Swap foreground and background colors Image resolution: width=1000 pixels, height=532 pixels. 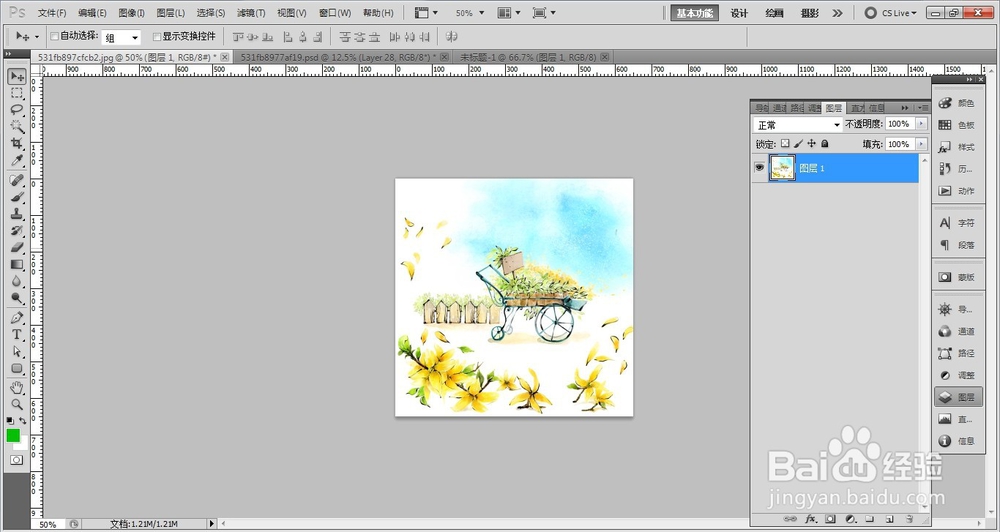pos(23,421)
